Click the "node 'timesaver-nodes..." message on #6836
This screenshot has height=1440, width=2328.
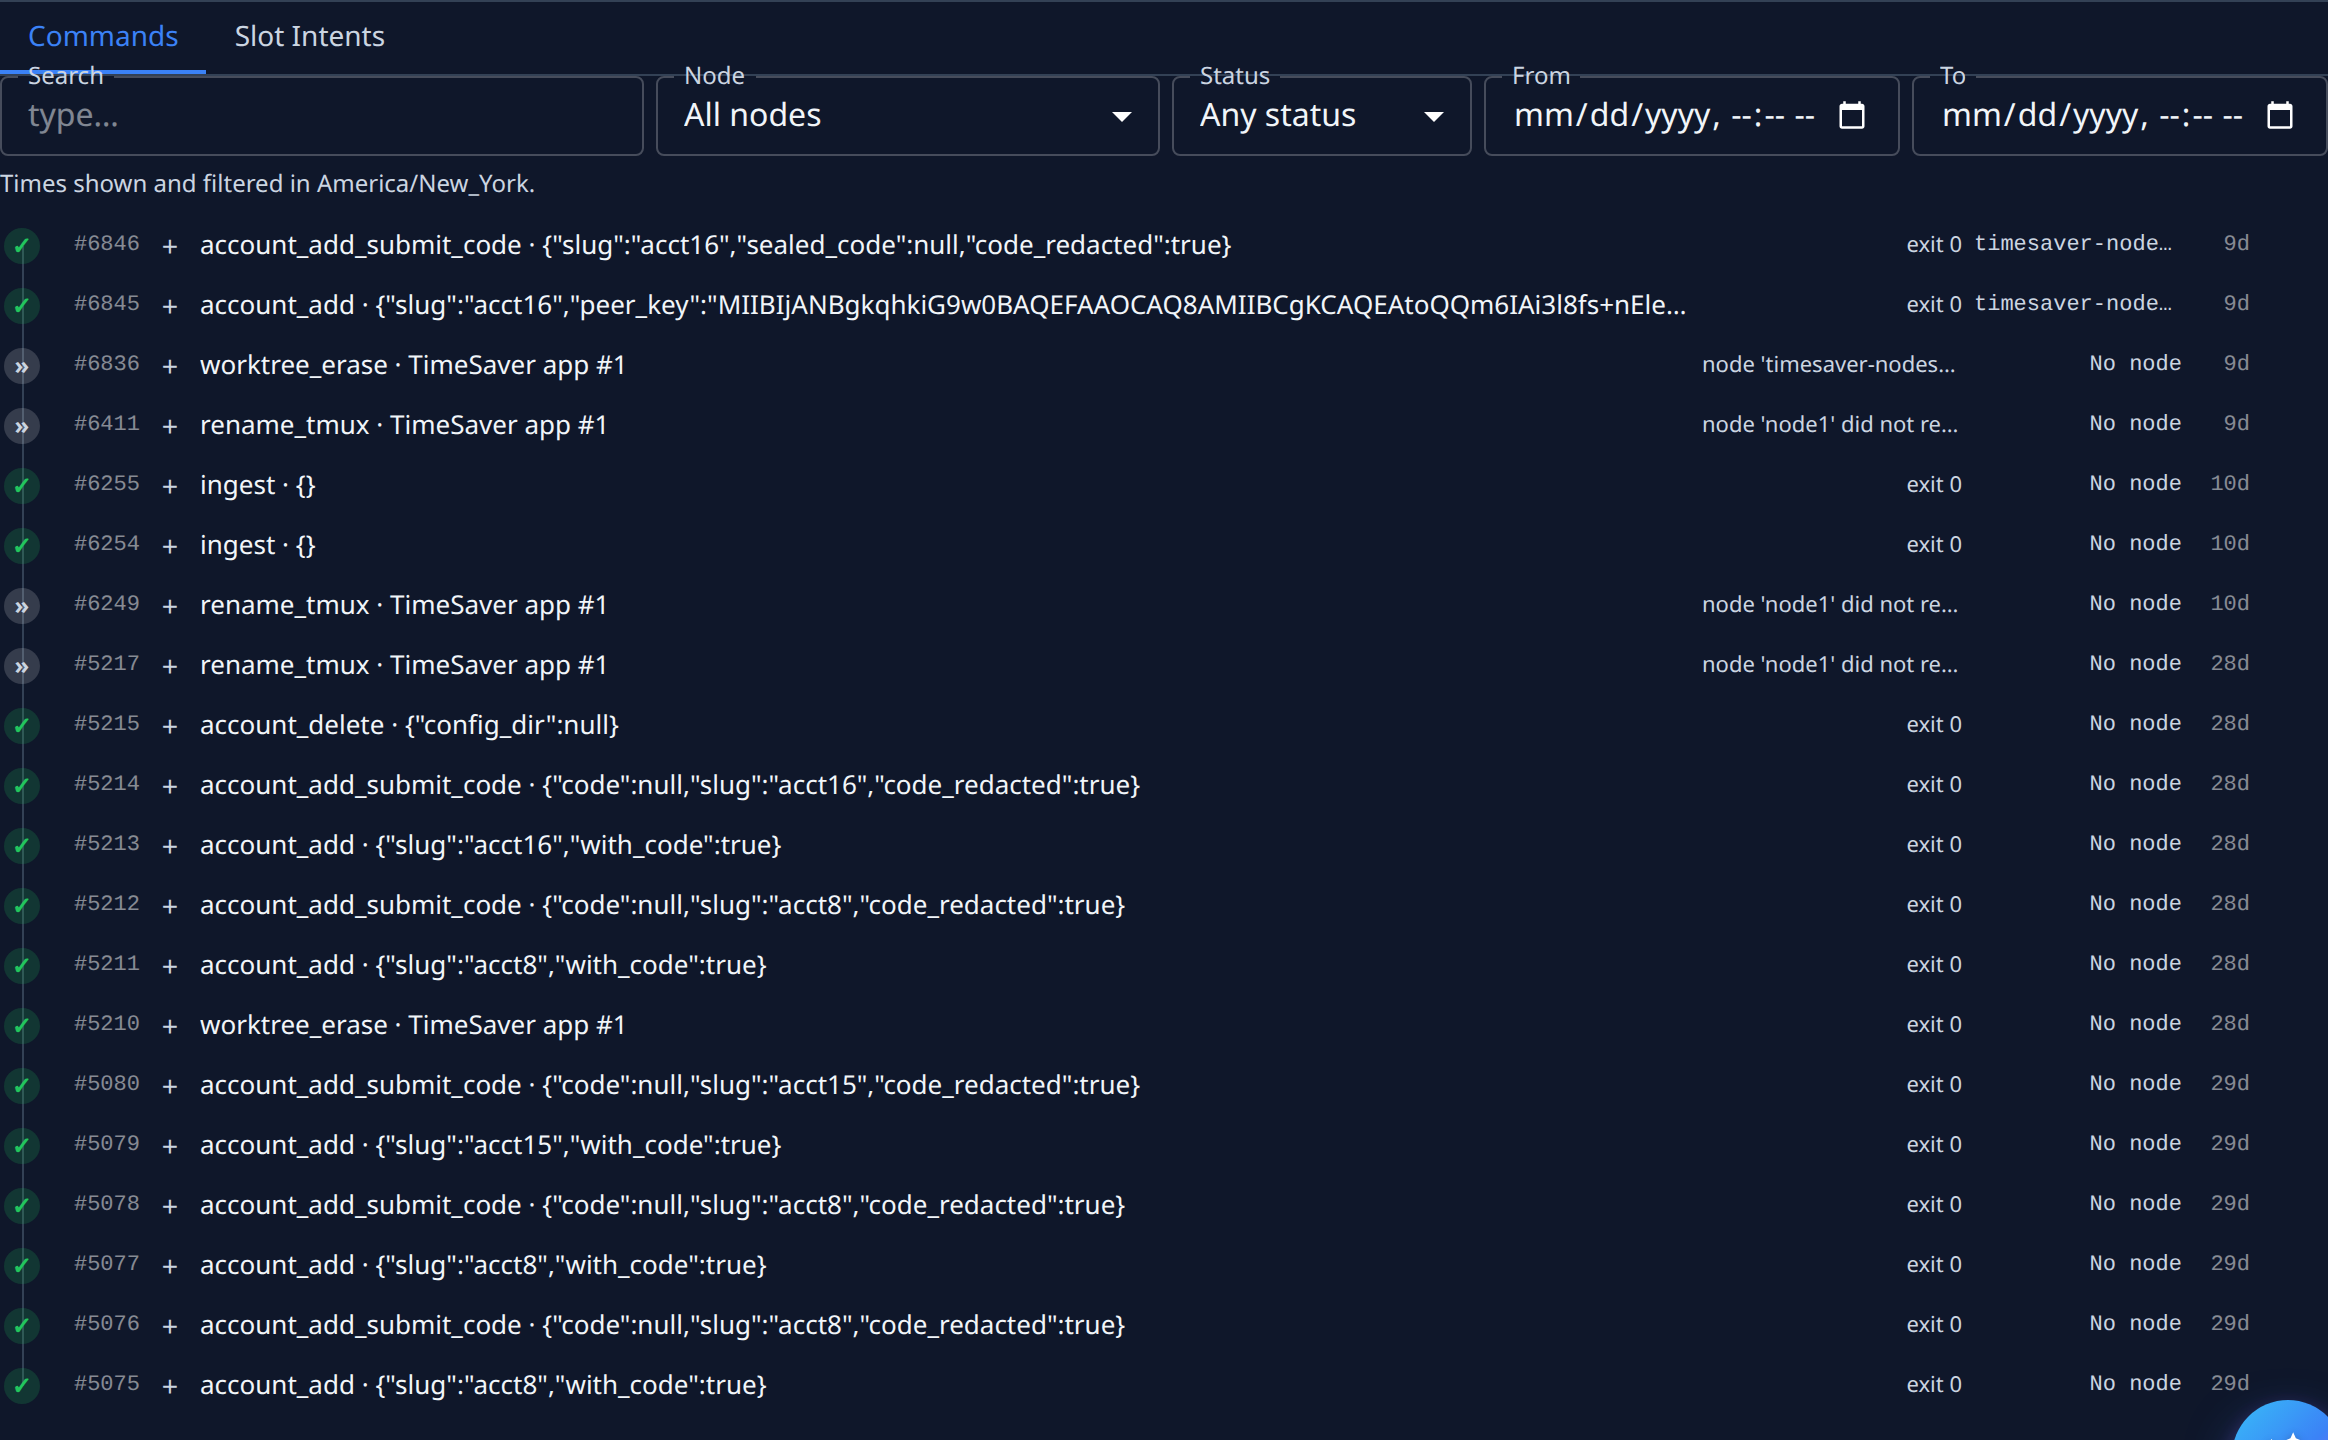(1828, 364)
